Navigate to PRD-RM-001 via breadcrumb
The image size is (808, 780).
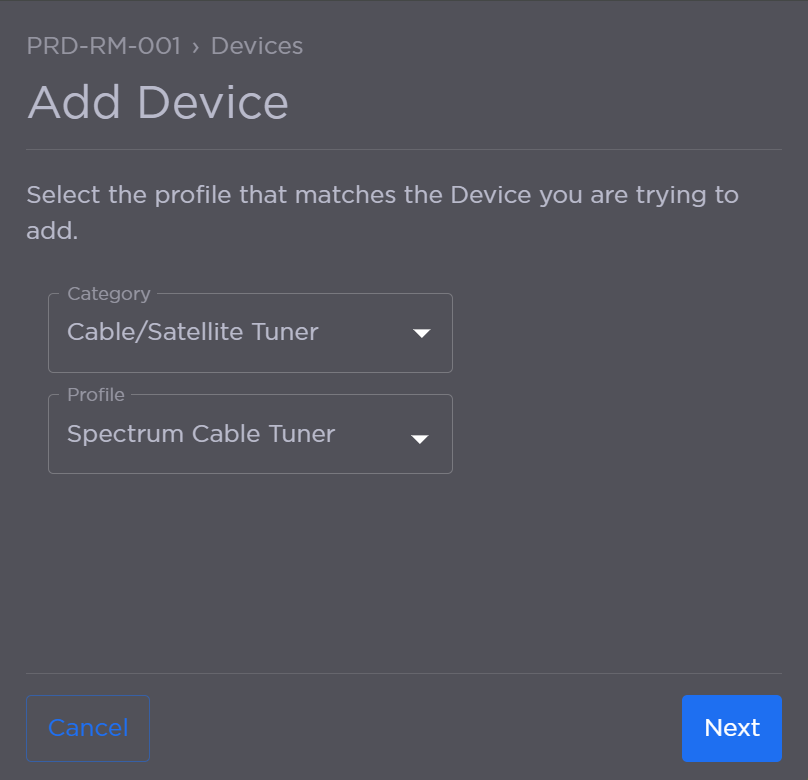pos(104,46)
